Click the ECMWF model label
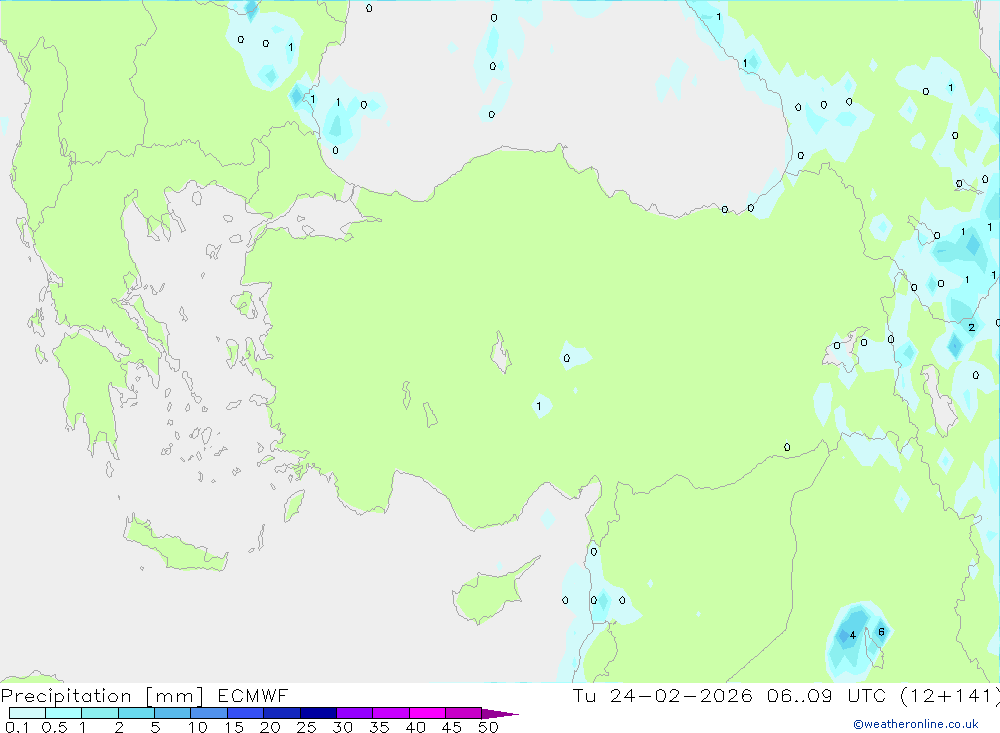Viewport: 1000px width, 733px height. [253, 695]
